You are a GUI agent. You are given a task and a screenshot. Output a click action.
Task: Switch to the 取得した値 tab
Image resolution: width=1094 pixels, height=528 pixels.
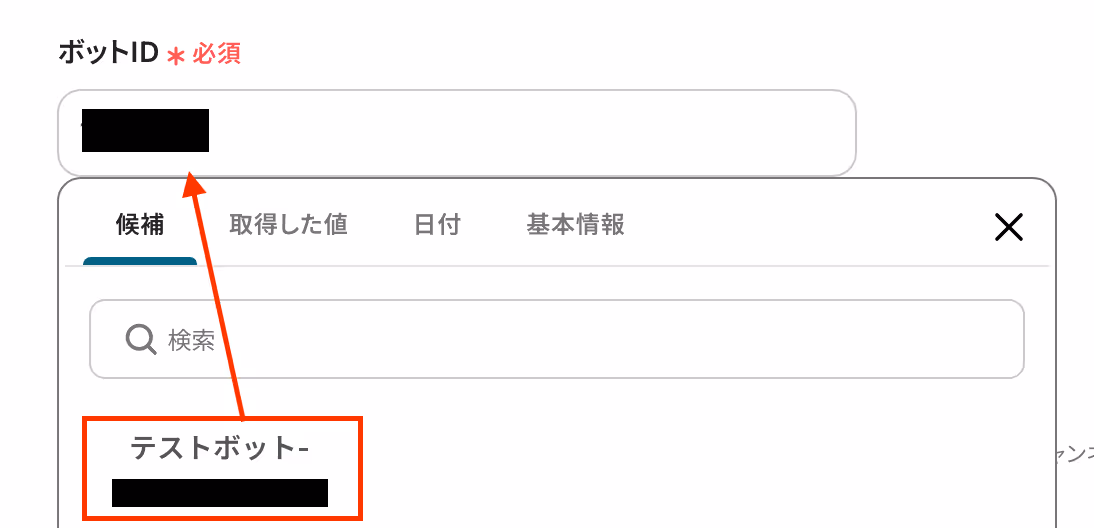(x=288, y=225)
